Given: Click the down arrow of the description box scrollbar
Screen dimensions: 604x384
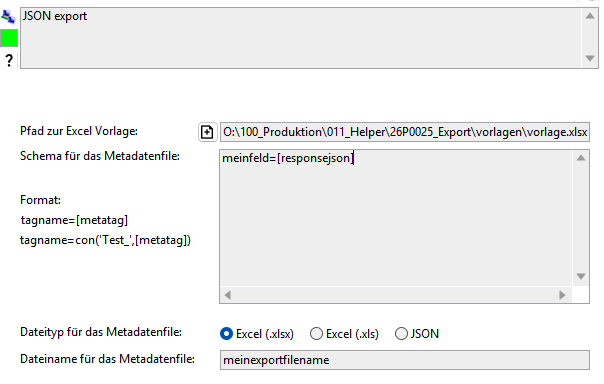Looking at the screenshot, I should (590, 59).
